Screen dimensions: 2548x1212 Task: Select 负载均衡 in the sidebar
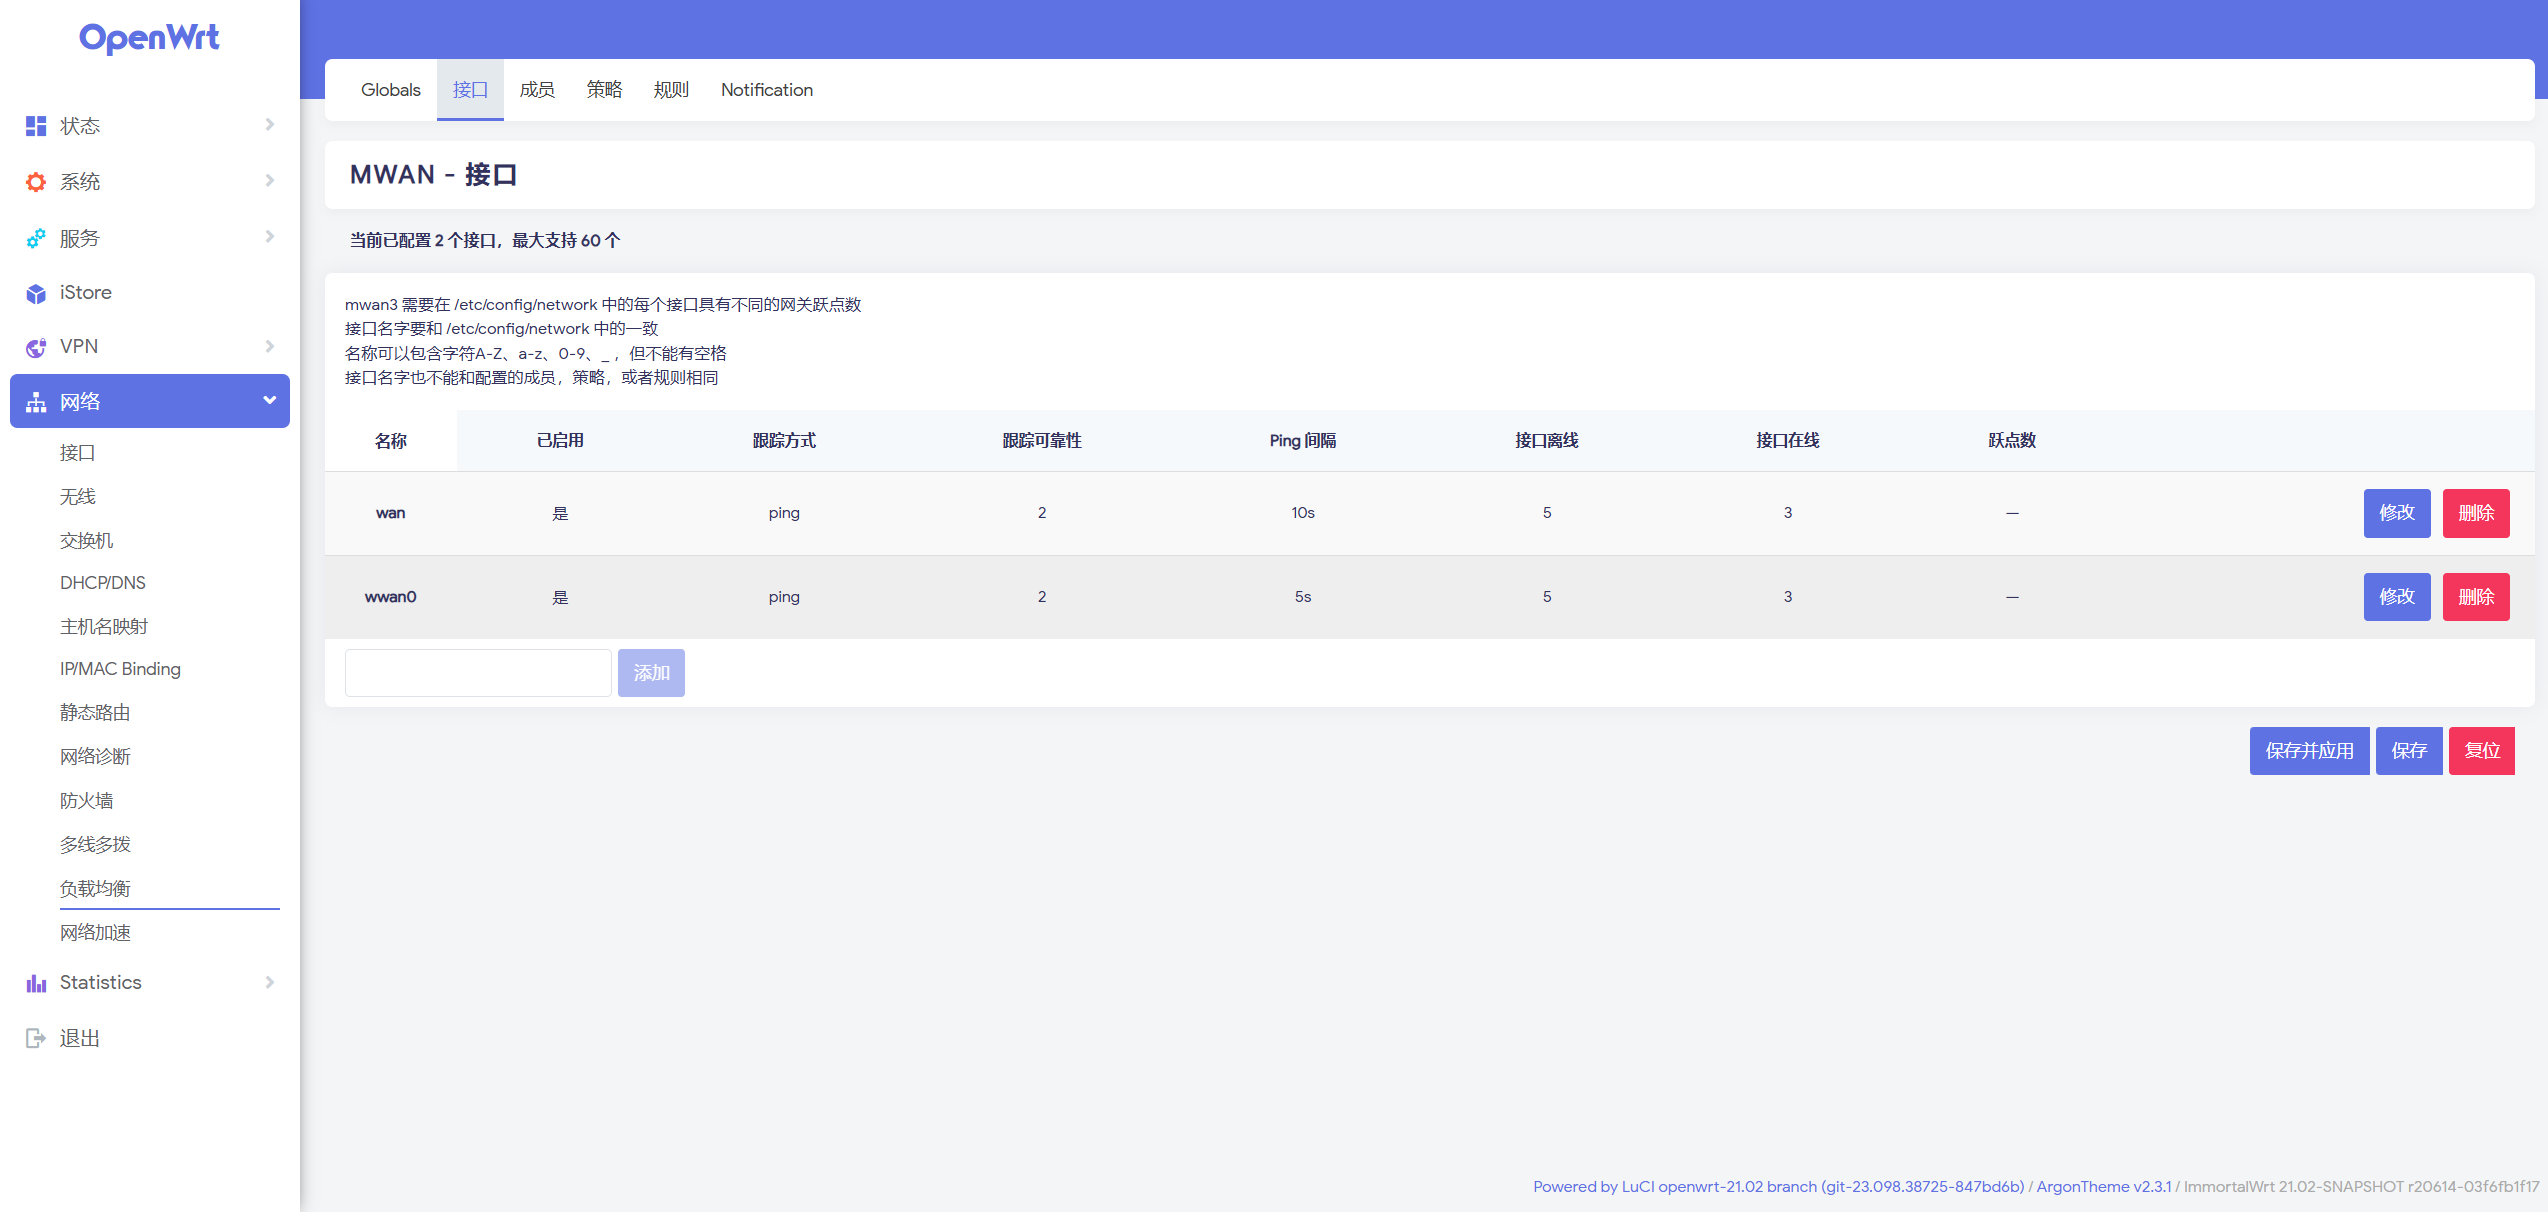(x=95, y=889)
